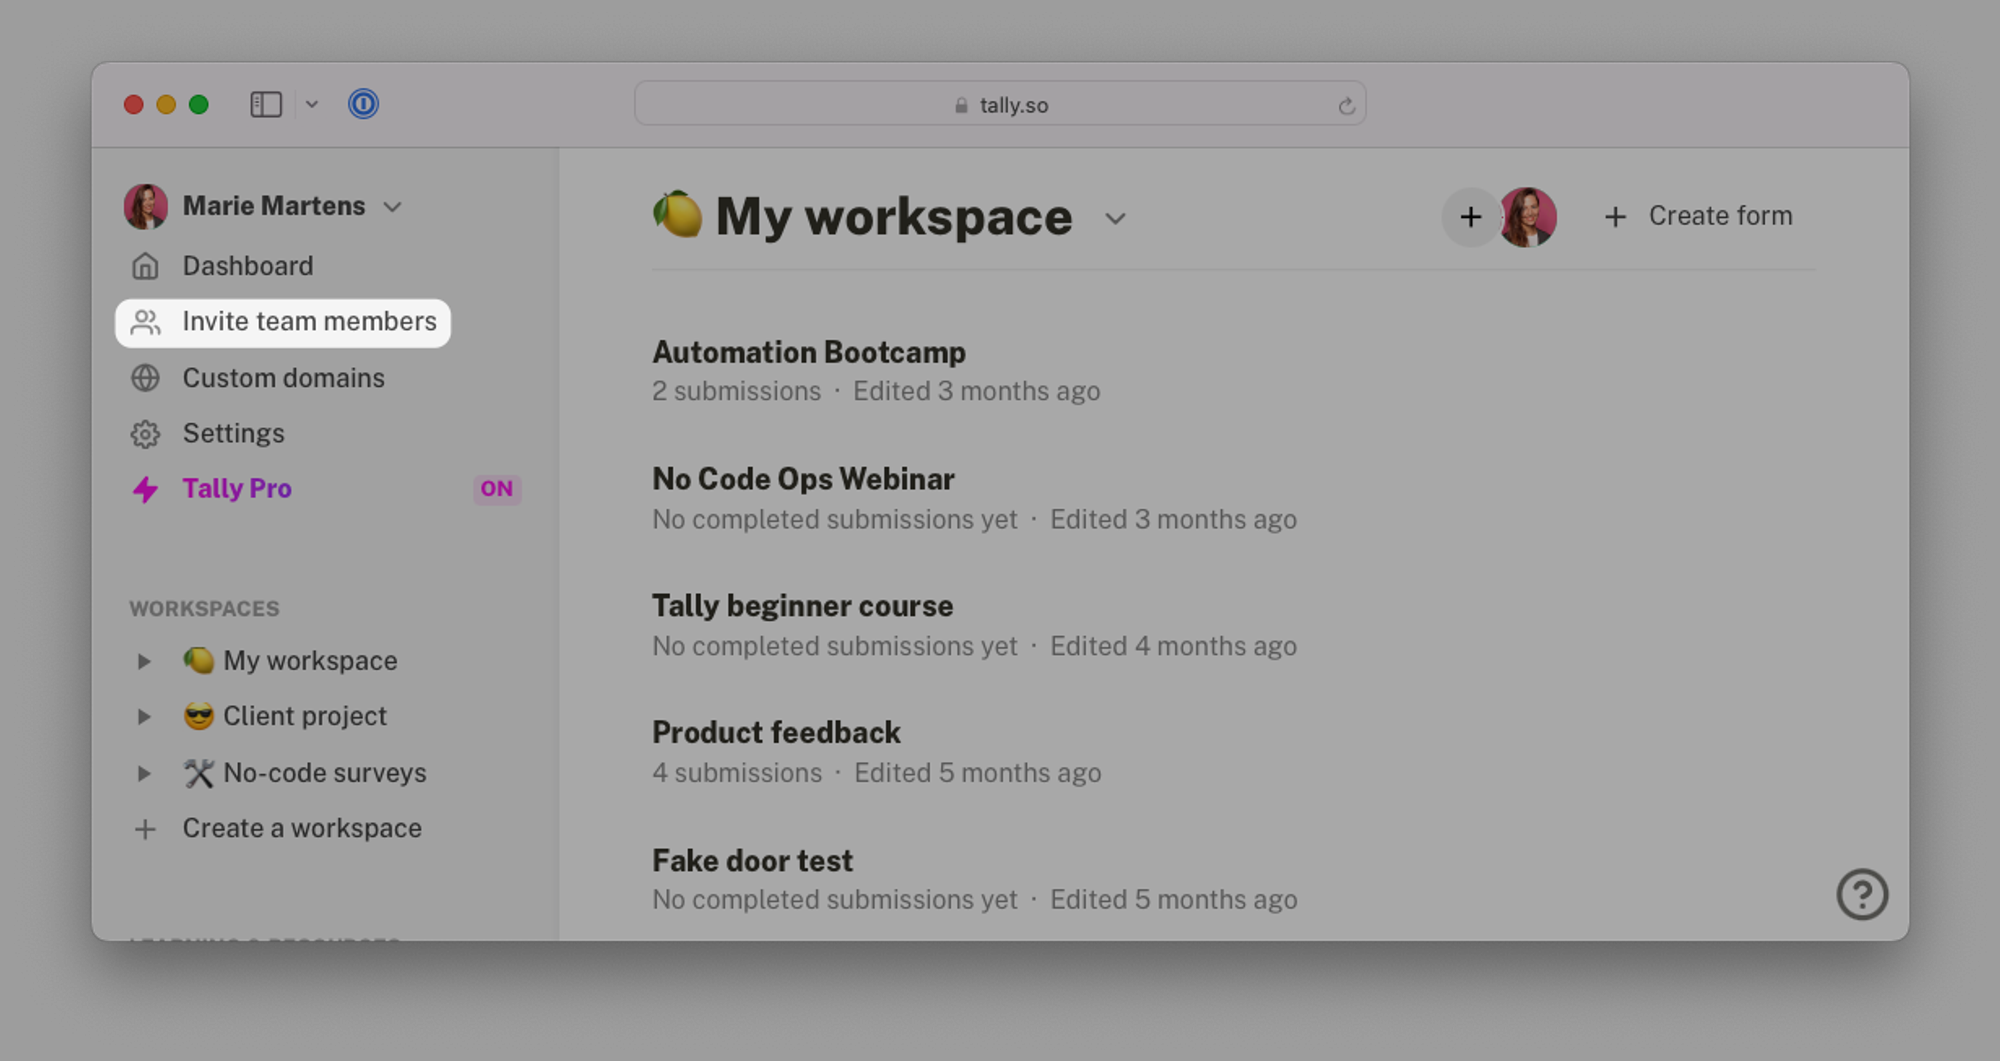Image resolution: width=2000 pixels, height=1061 pixels.
Task: Open the Dashboard home icon
Action: pyautogui.click(x=145, y=266)
